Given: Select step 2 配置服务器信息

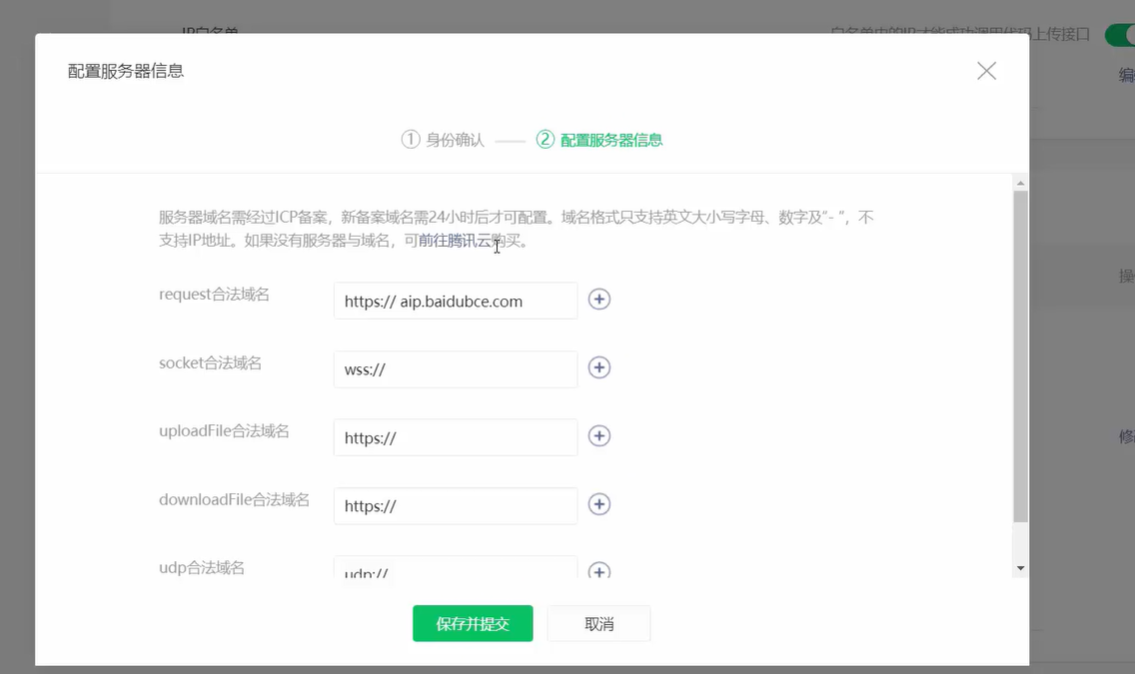Looking at the screenshot, I should click(599, 139).
